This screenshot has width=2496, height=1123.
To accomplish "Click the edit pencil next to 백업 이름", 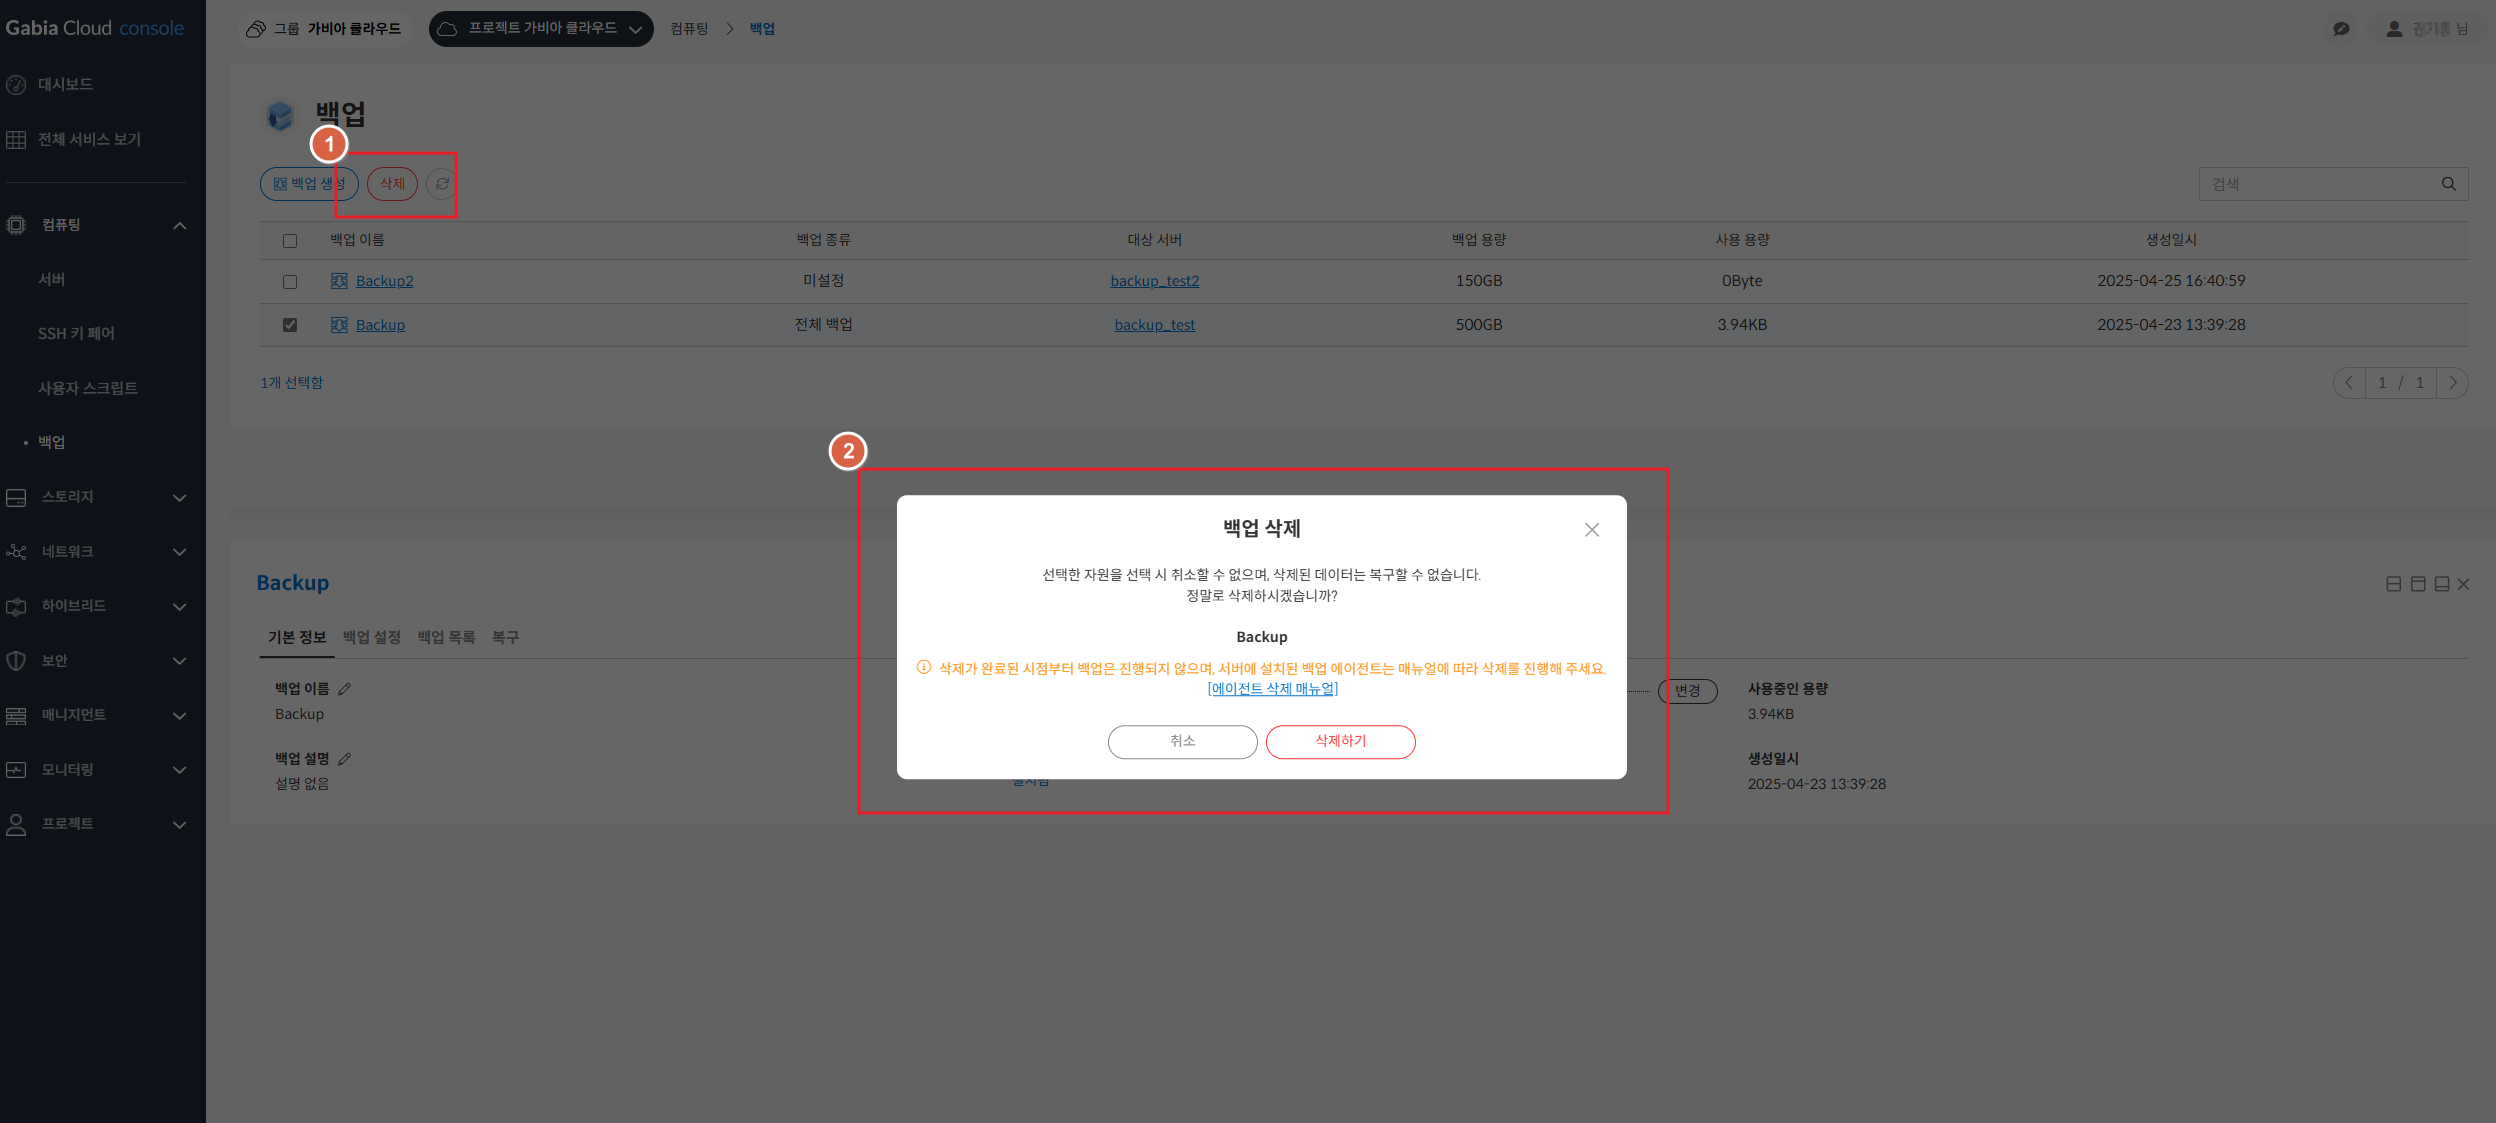I will coord(345,689).
